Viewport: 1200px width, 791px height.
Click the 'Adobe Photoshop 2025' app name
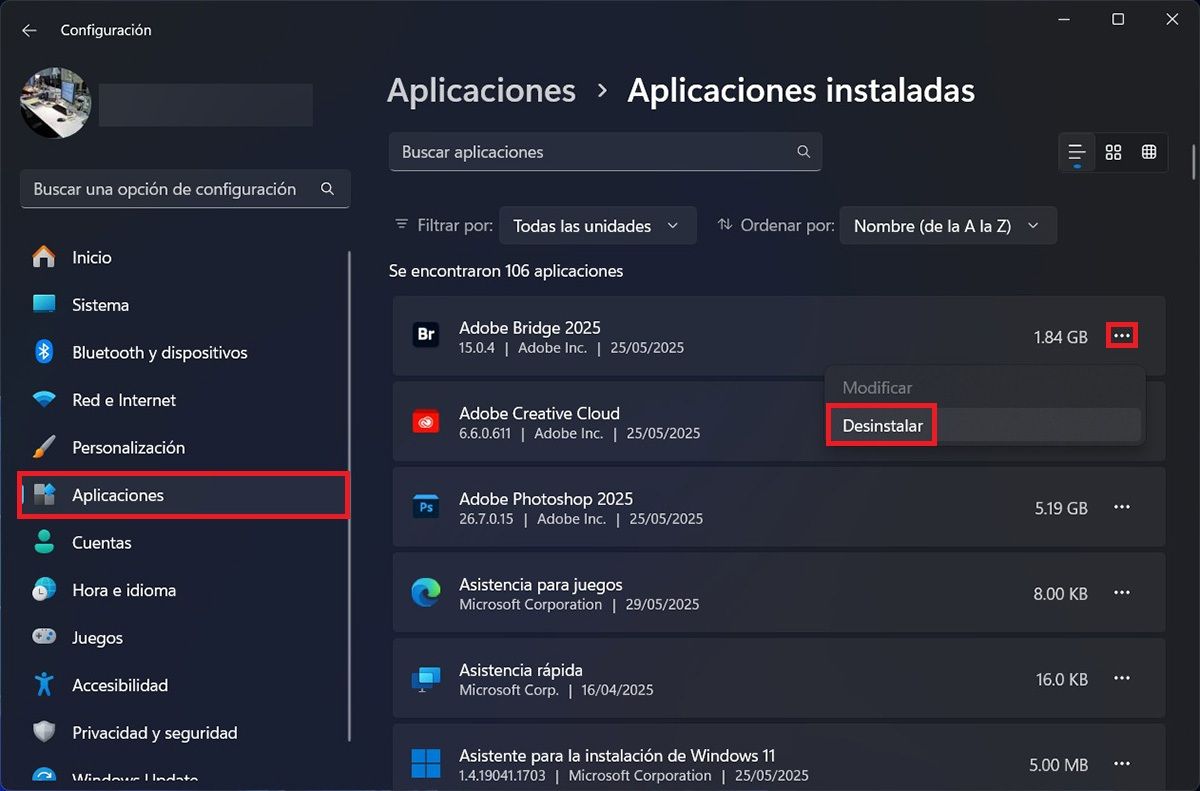pos(546,499)
